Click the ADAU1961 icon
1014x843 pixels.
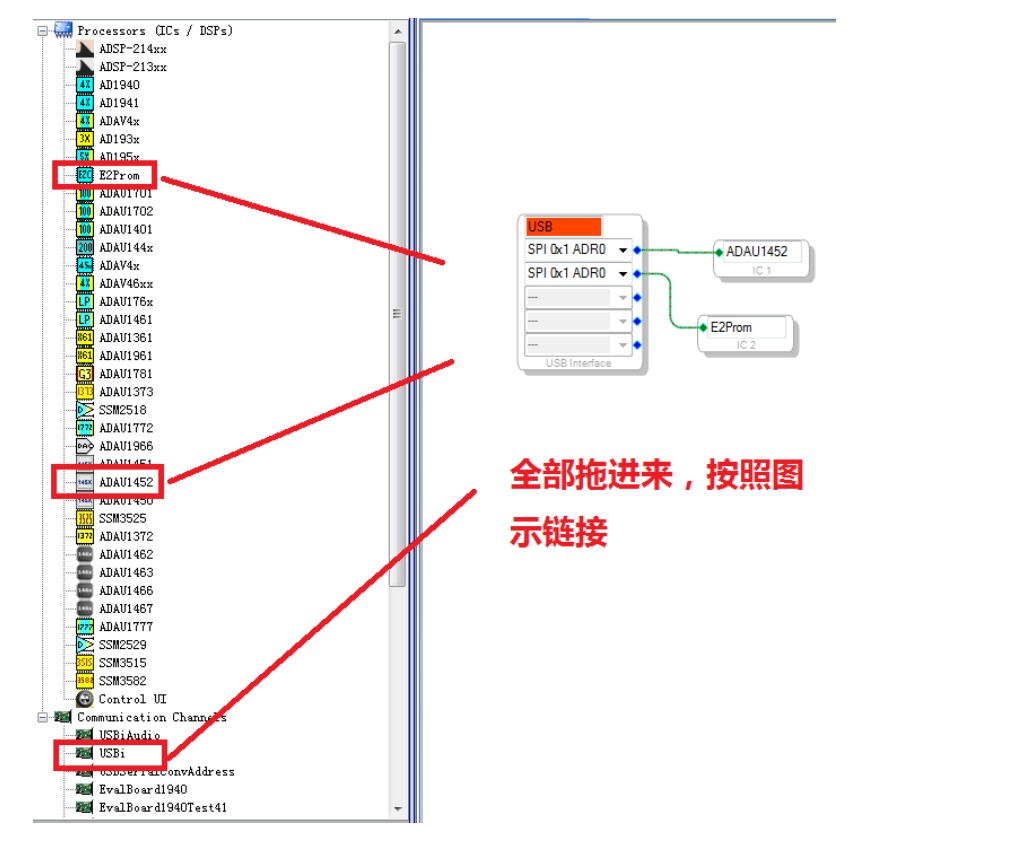pyautogui.click(x=85, y=356)
